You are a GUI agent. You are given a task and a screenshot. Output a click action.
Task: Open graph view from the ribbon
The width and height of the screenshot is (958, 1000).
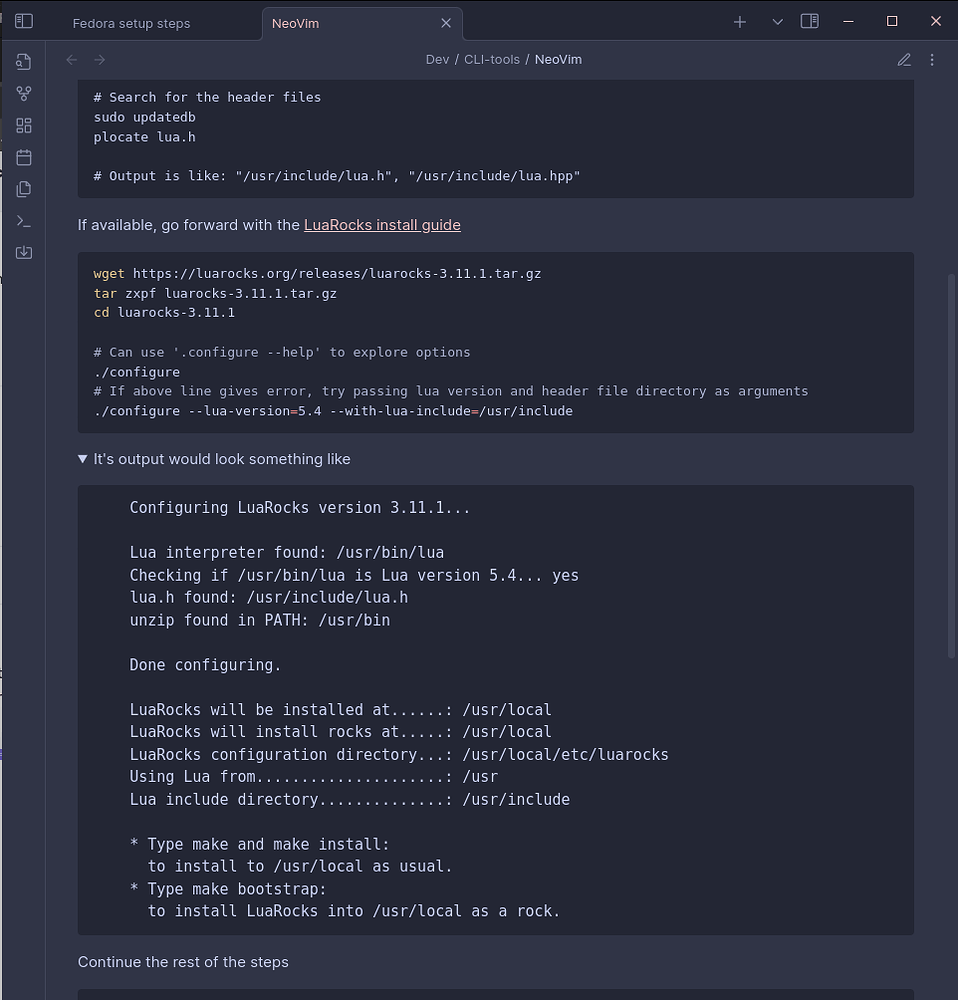(x=24, y=93)
